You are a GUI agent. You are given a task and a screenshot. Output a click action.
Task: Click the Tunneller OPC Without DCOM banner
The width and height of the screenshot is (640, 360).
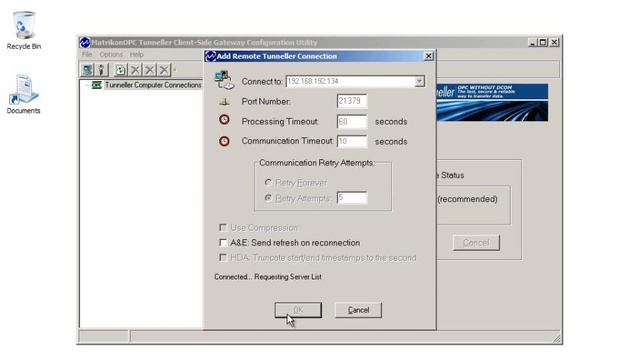[492, 102]
